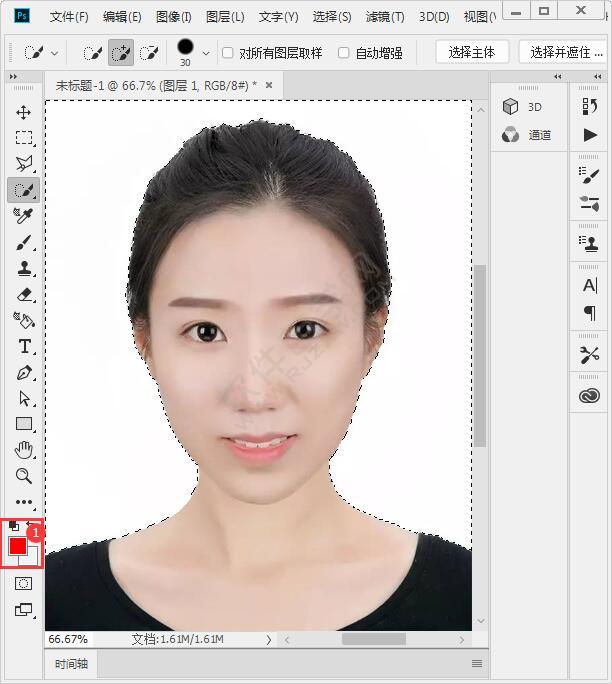Open status bar document info arrow
612x684 pixels.
click(268, 639)
